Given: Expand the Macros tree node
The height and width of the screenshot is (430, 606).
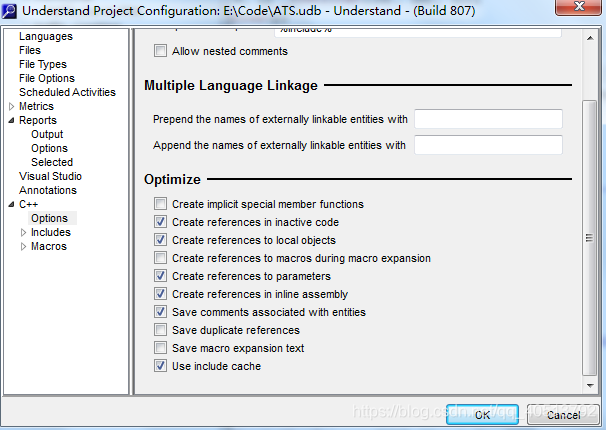Looking at the screenshot, I should point(23,246).
